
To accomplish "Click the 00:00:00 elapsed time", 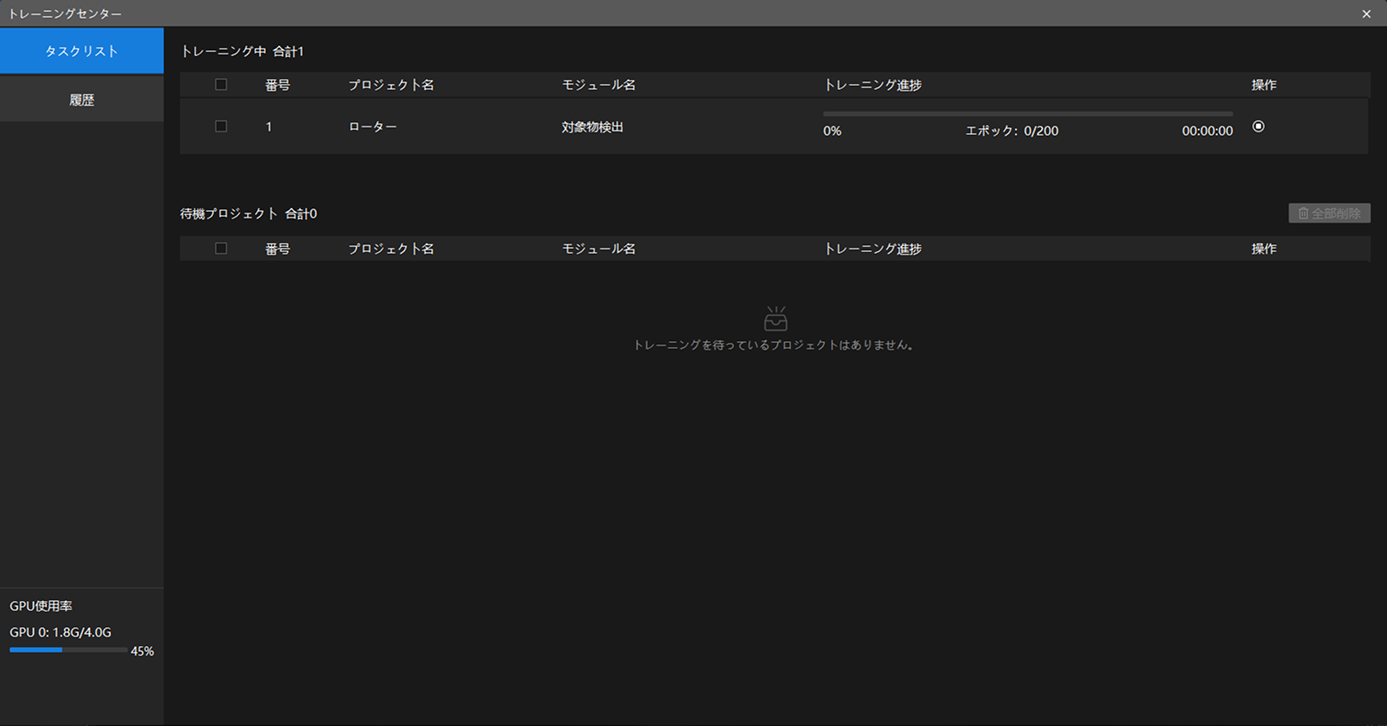I will (1207, 131).
